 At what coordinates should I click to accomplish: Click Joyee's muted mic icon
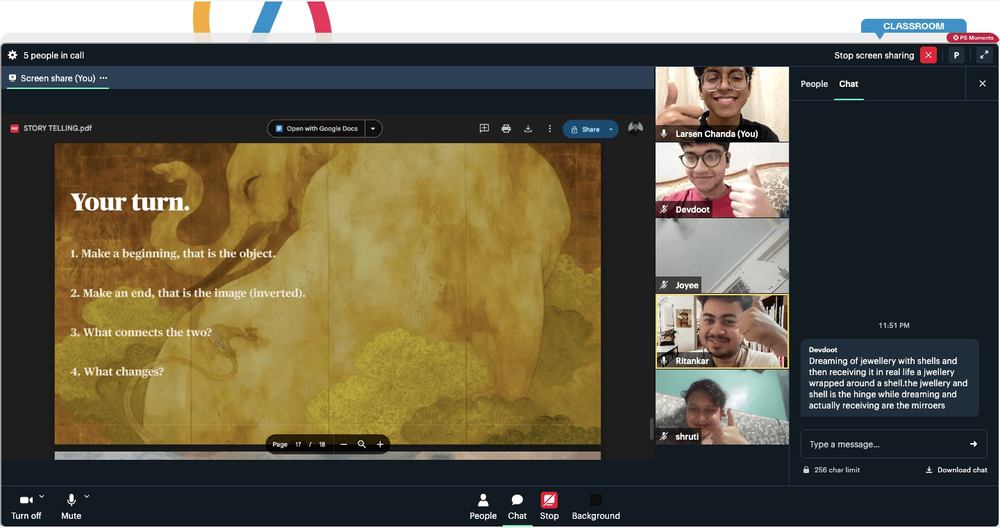664,285
